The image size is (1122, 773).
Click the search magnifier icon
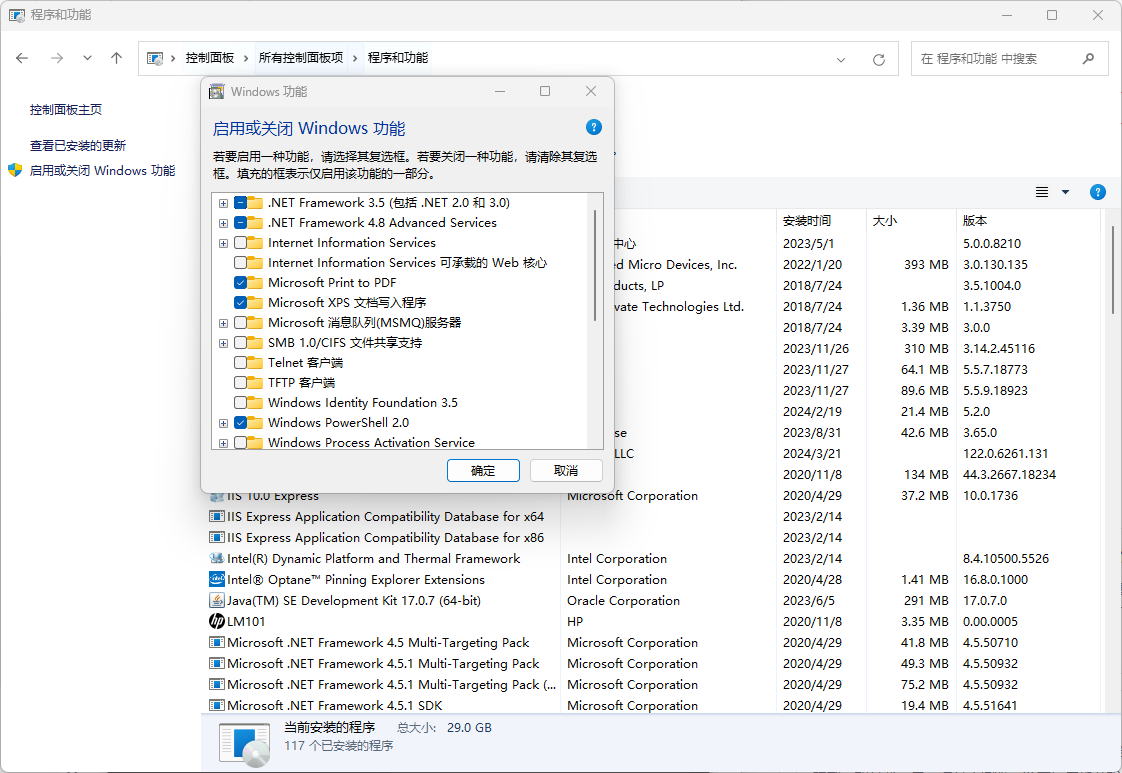click(x=1088, y=59)
